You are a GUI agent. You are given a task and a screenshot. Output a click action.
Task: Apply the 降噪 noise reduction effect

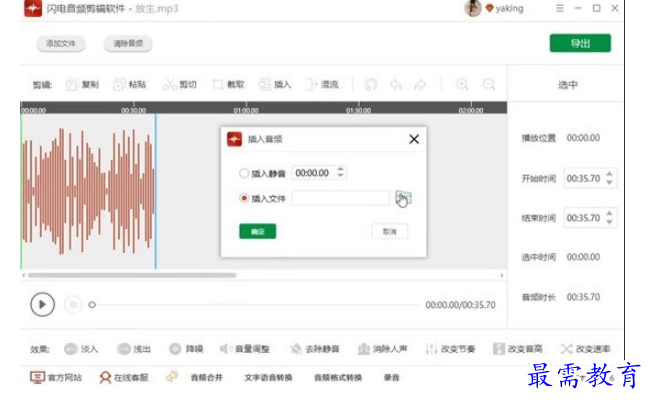[186, 349]
